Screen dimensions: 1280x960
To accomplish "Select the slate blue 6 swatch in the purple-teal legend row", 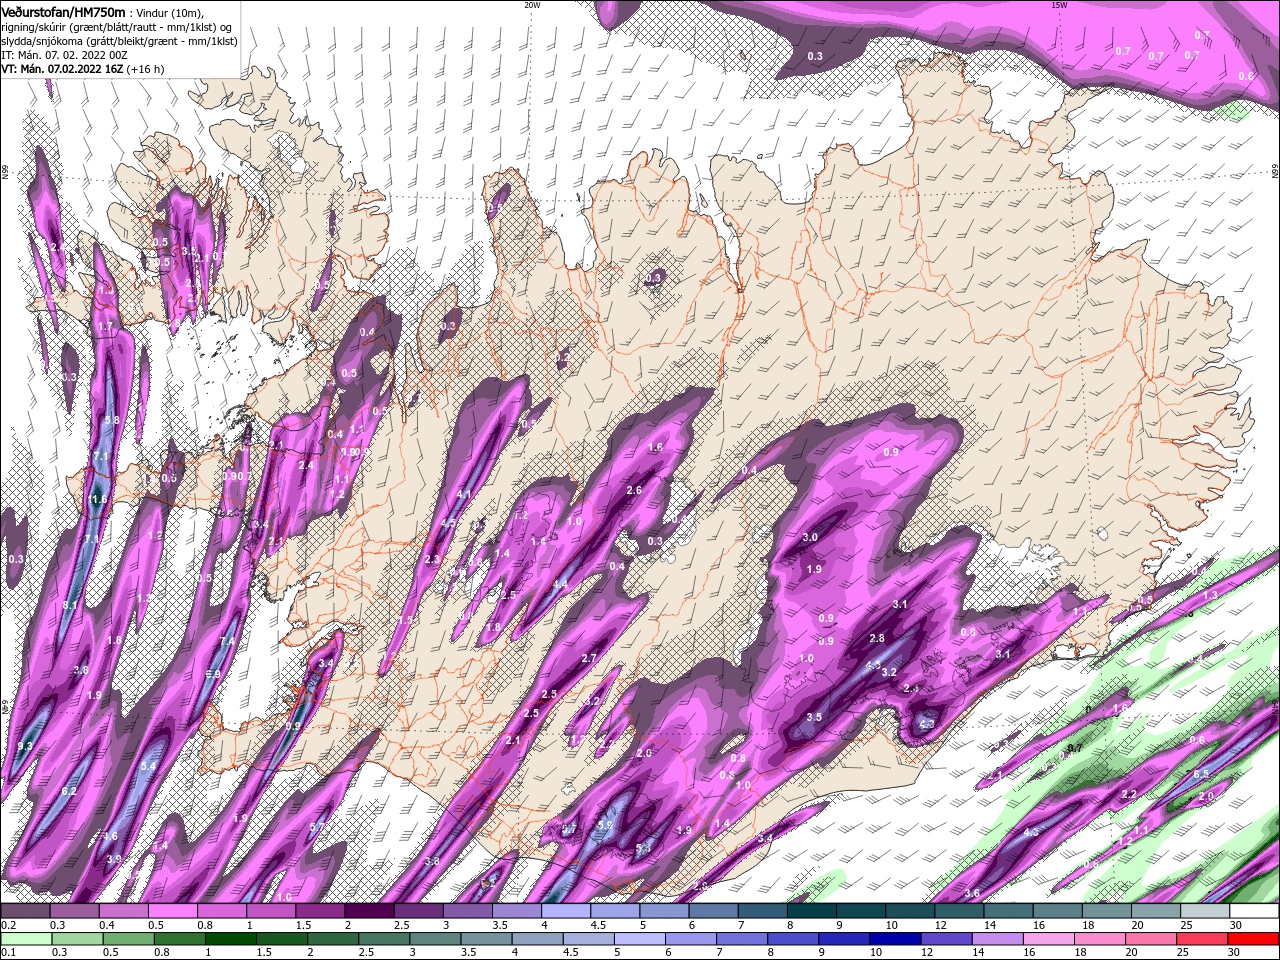I will (713, 911).
